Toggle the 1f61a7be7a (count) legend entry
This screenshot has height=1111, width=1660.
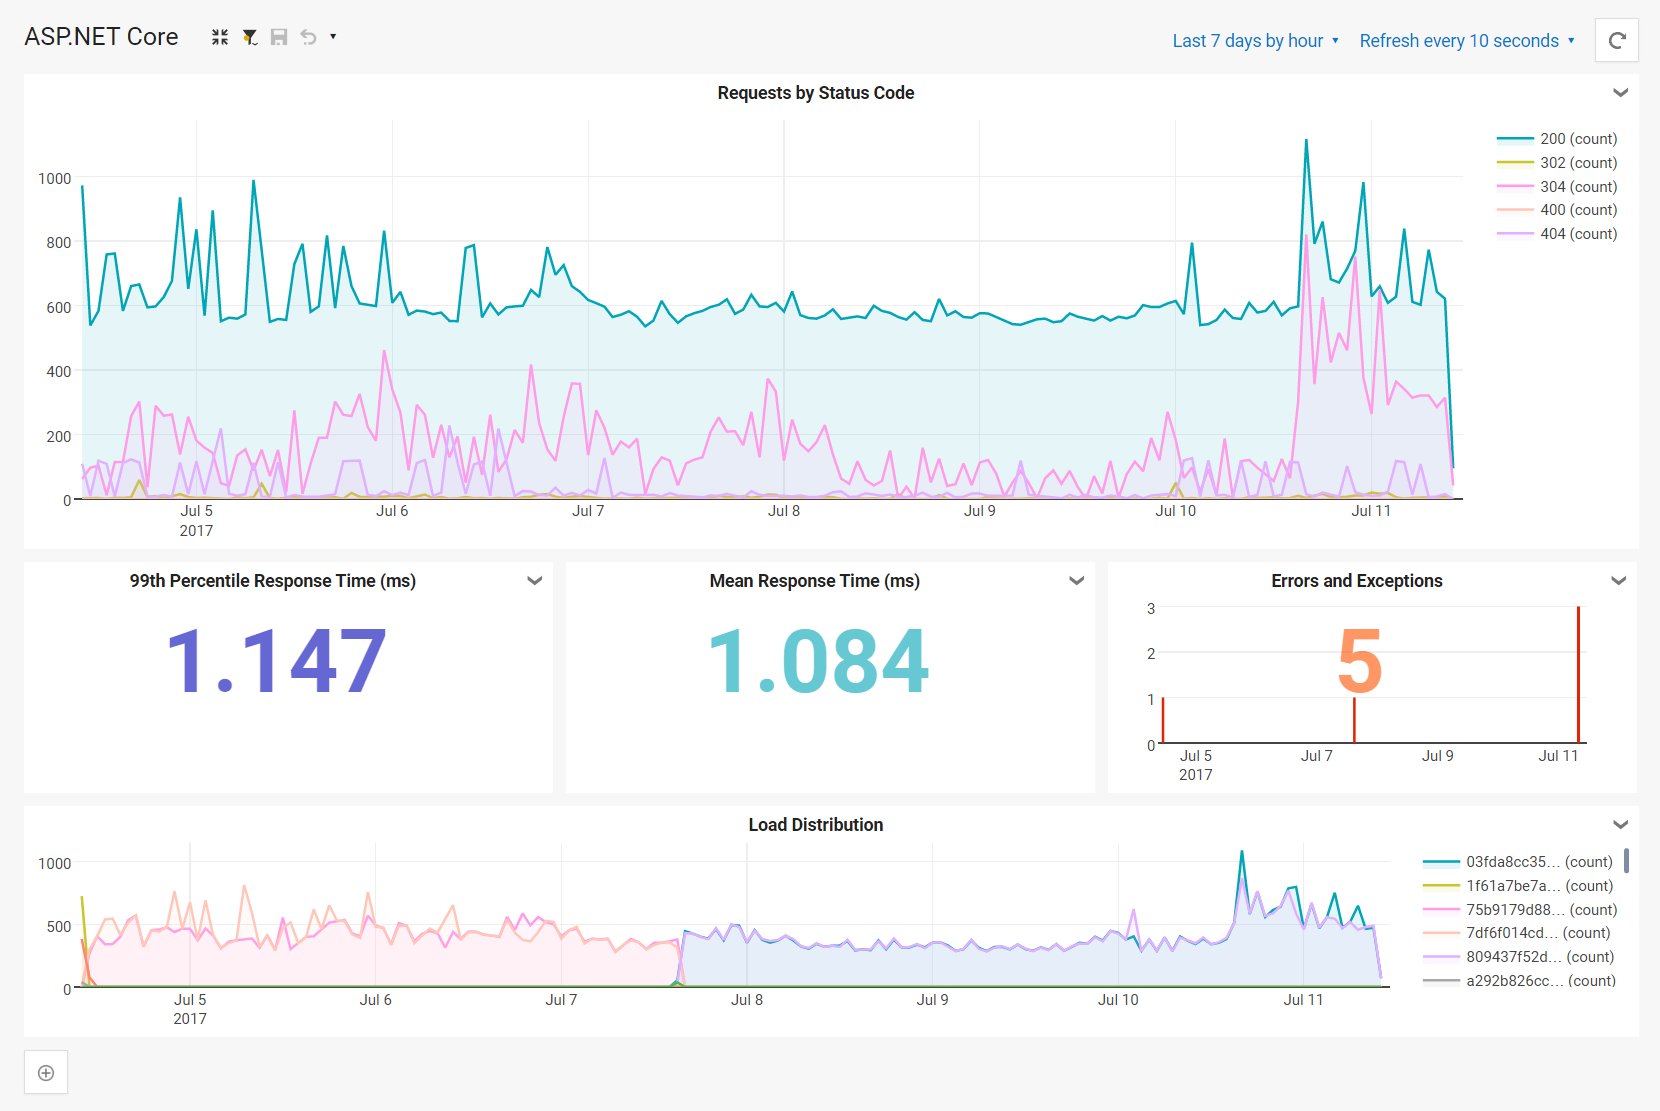1518,886
